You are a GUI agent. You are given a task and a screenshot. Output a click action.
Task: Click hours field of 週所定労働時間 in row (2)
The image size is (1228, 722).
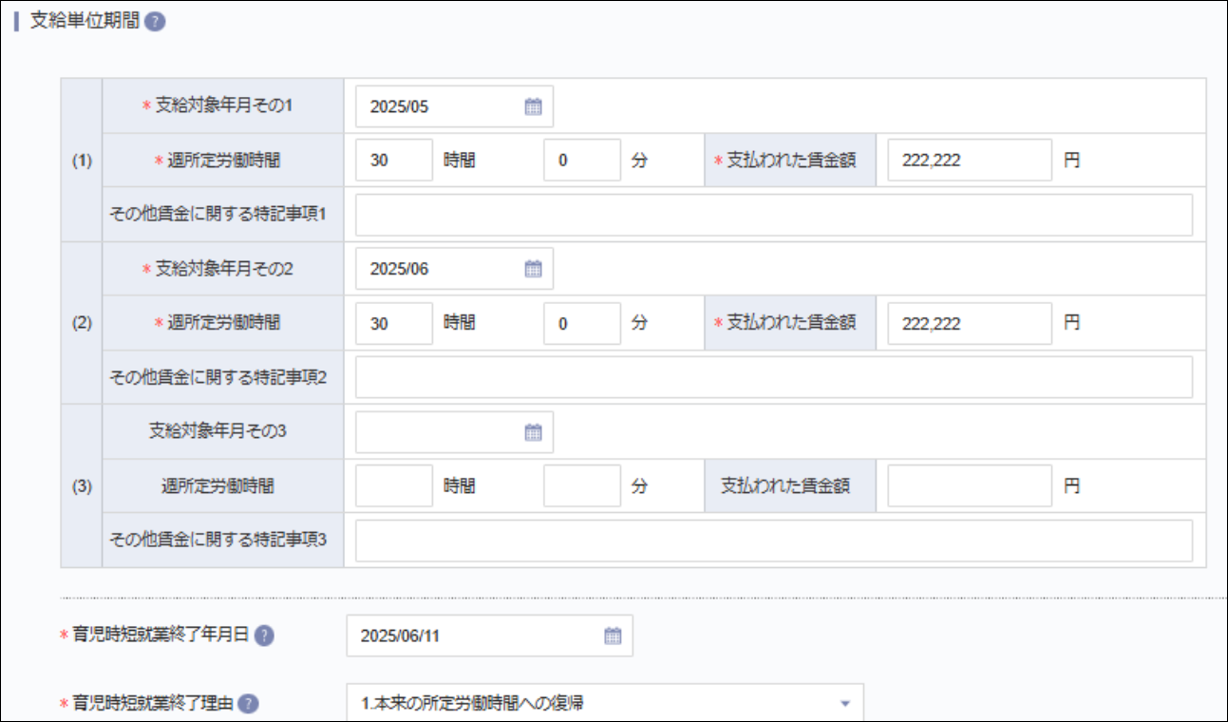click(392, 322)
